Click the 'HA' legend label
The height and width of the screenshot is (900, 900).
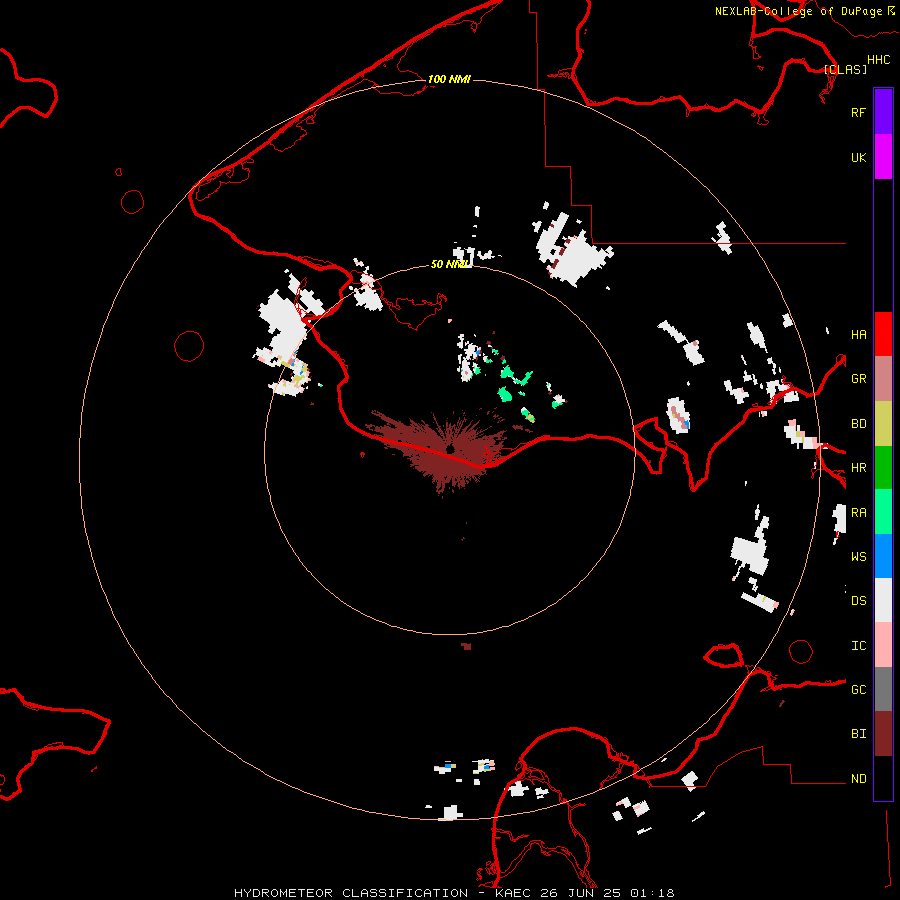[x=858, y=334]
